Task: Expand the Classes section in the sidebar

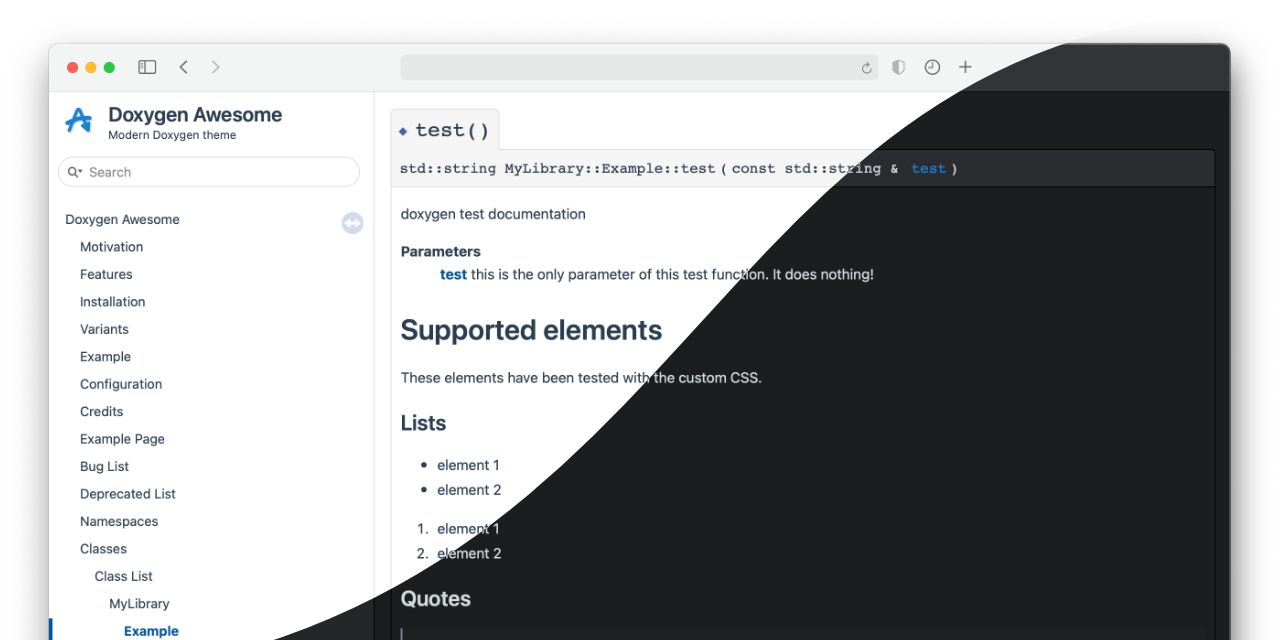Action: (x=103, y=548)
